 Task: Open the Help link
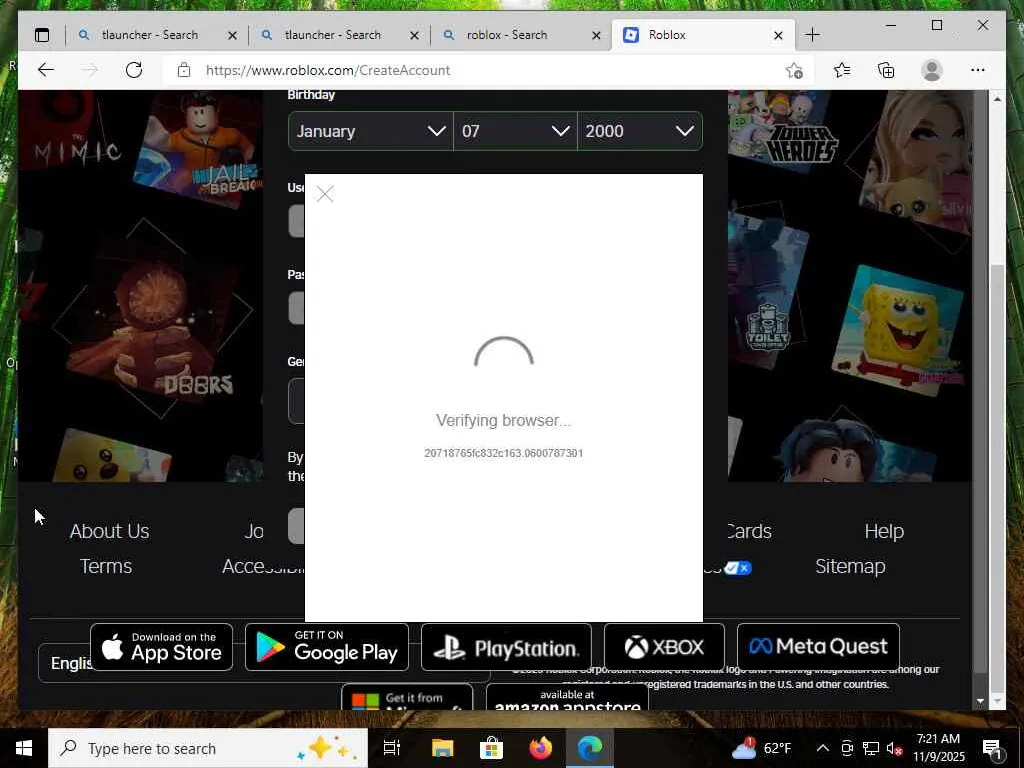click(884, 531)
